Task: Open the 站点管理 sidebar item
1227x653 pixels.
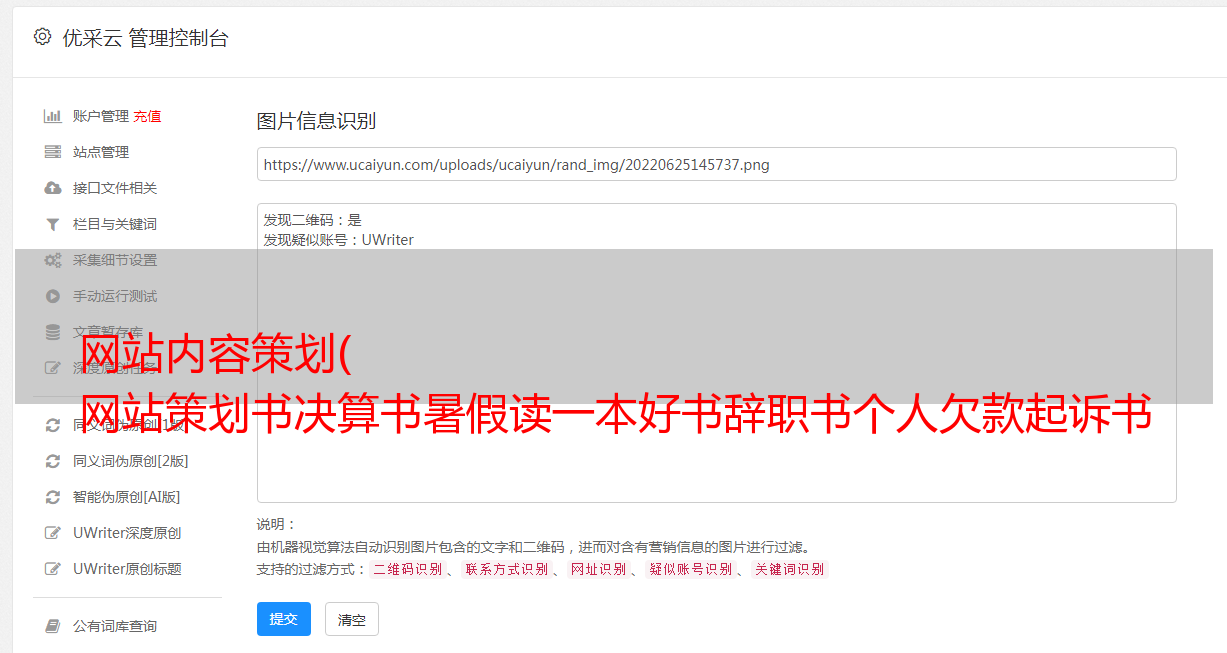Action: click(101, 152)
